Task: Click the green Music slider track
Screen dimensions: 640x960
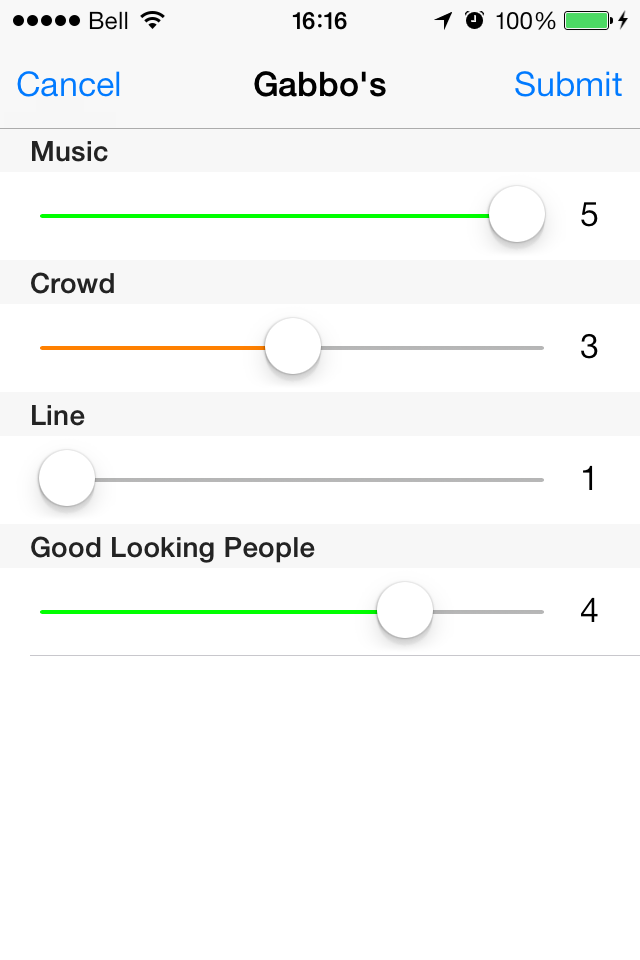Action: point(265,216)
